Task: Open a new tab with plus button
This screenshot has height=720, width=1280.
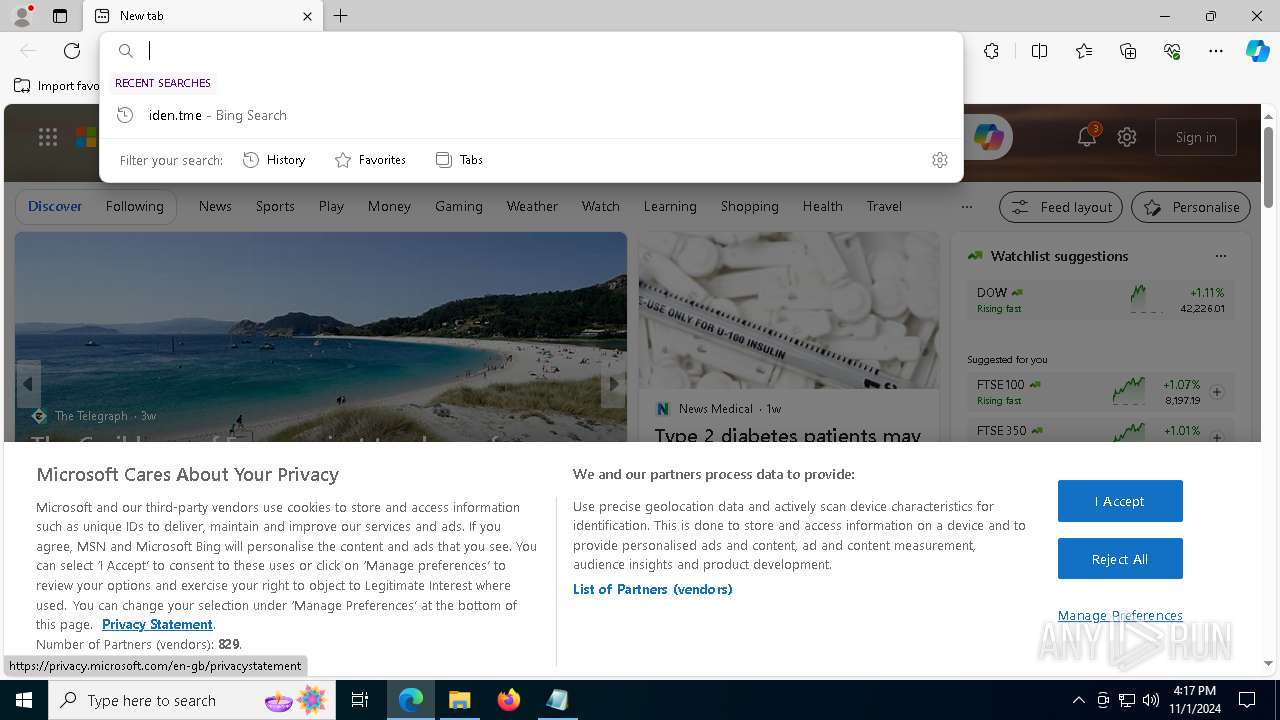Action: (x=341, y=16)
